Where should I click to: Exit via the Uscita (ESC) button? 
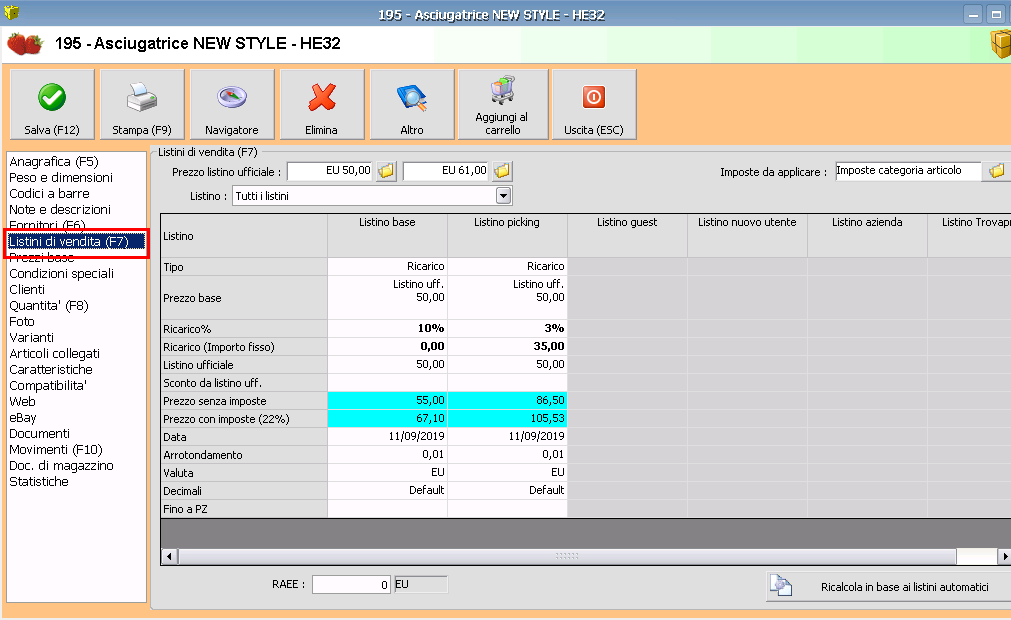coord(593,105)
